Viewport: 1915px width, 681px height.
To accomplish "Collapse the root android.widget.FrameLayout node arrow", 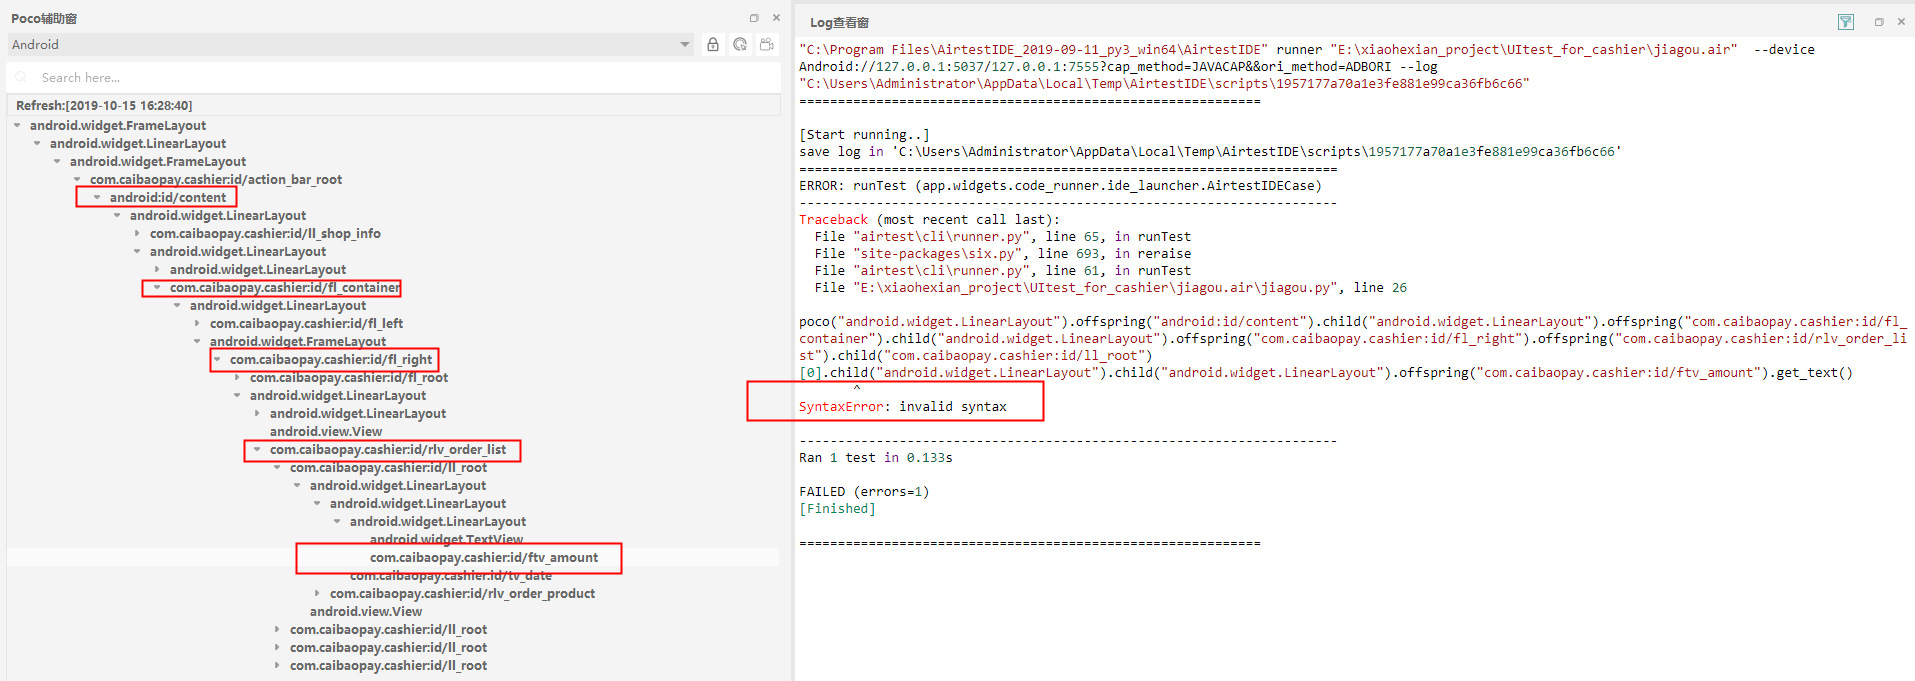I will [x=18, y=125].
